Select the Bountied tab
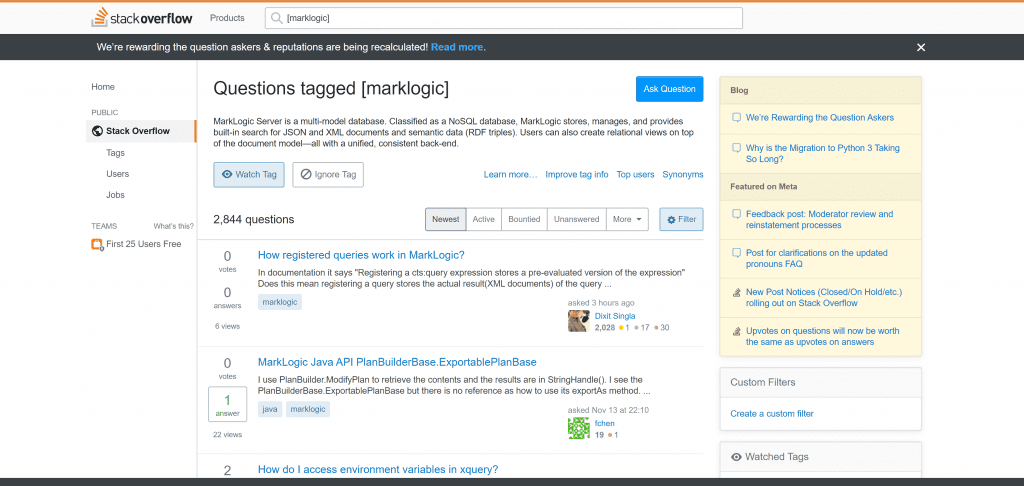This screenshot has width=1024, height=486. point(524,219)
